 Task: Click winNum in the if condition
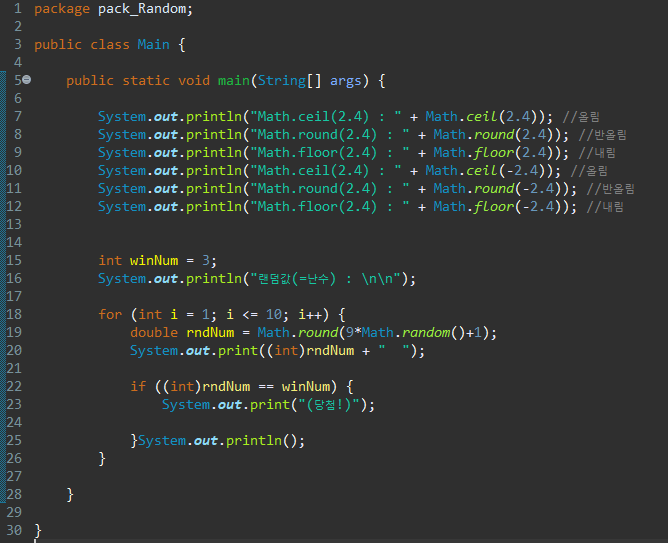[x=306, y=386]
